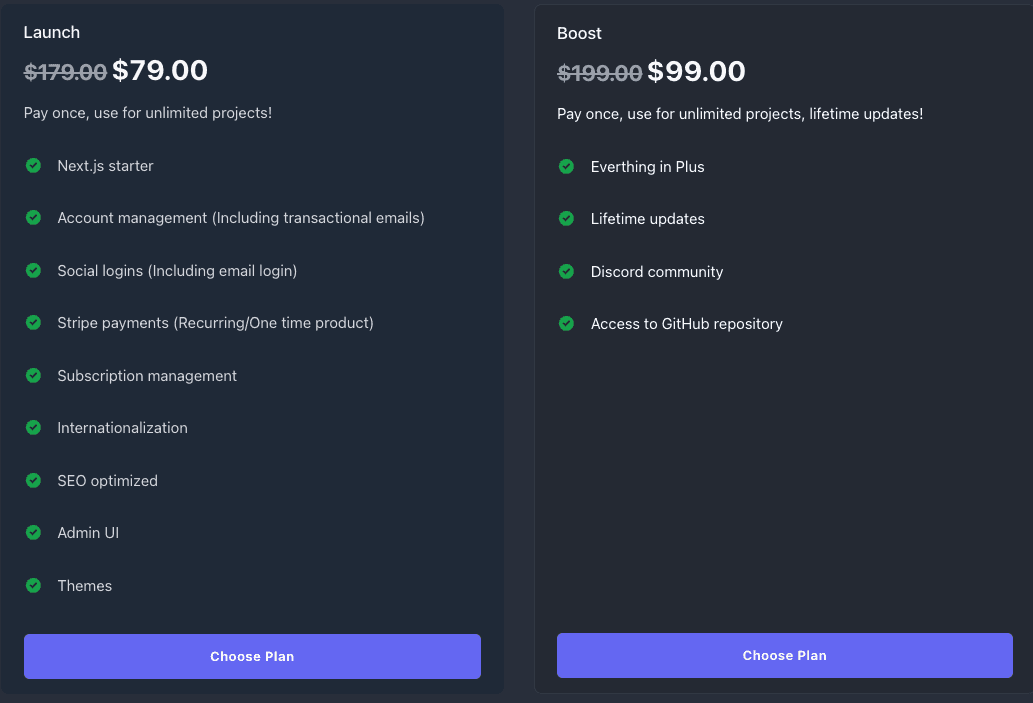The width and height of the screenshot is (1033, 703).
Task: Click the lifetime updates tagline under Boost
Action: click(738, 113)
